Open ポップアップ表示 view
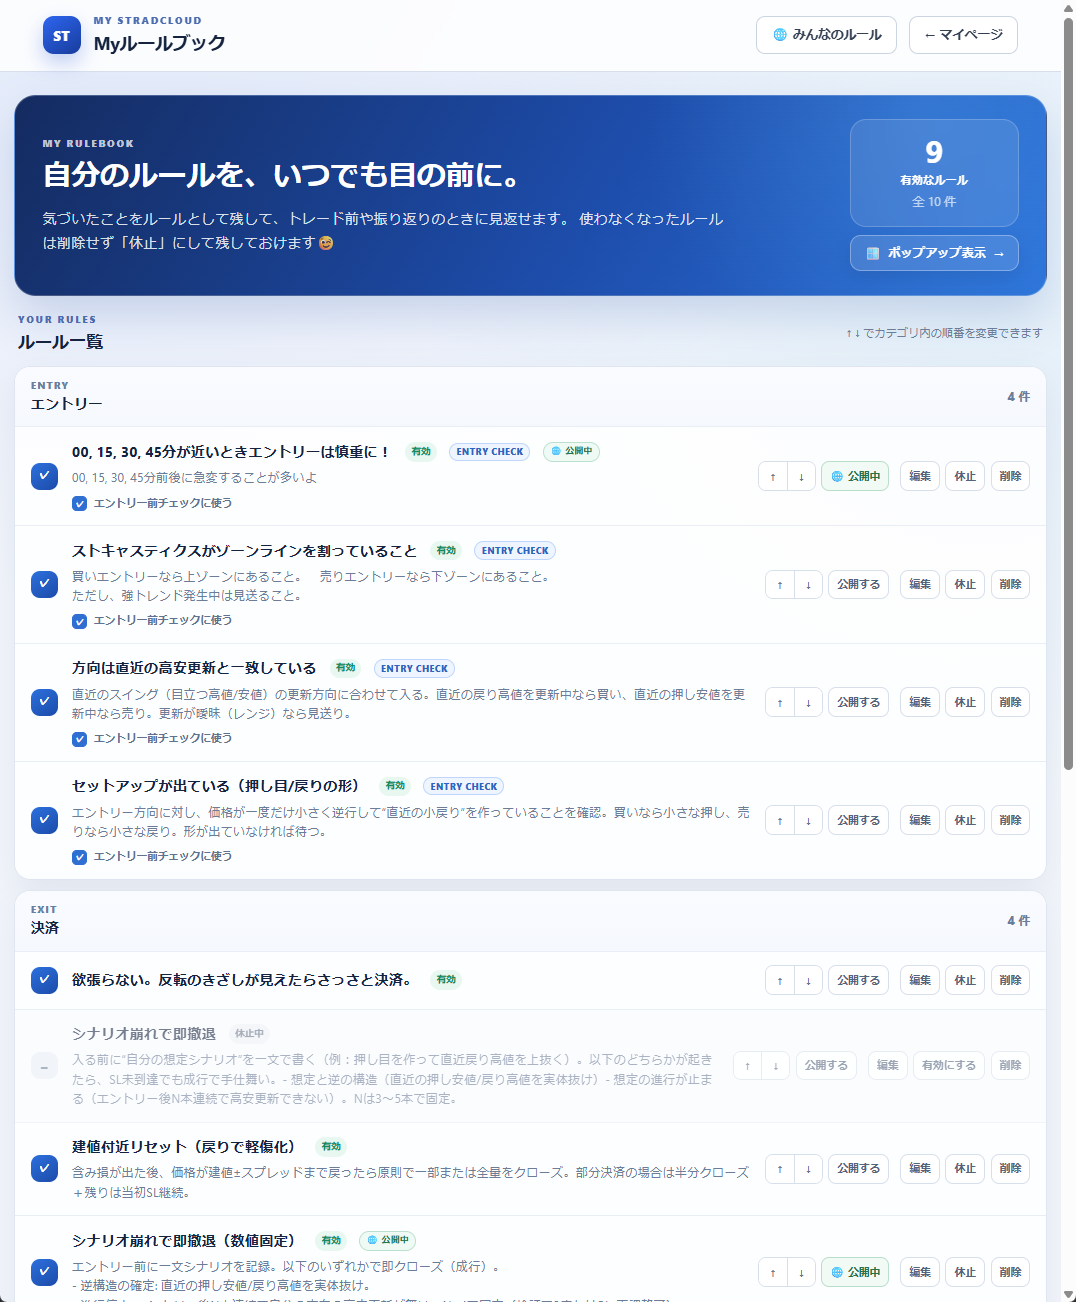 (934, 253)
